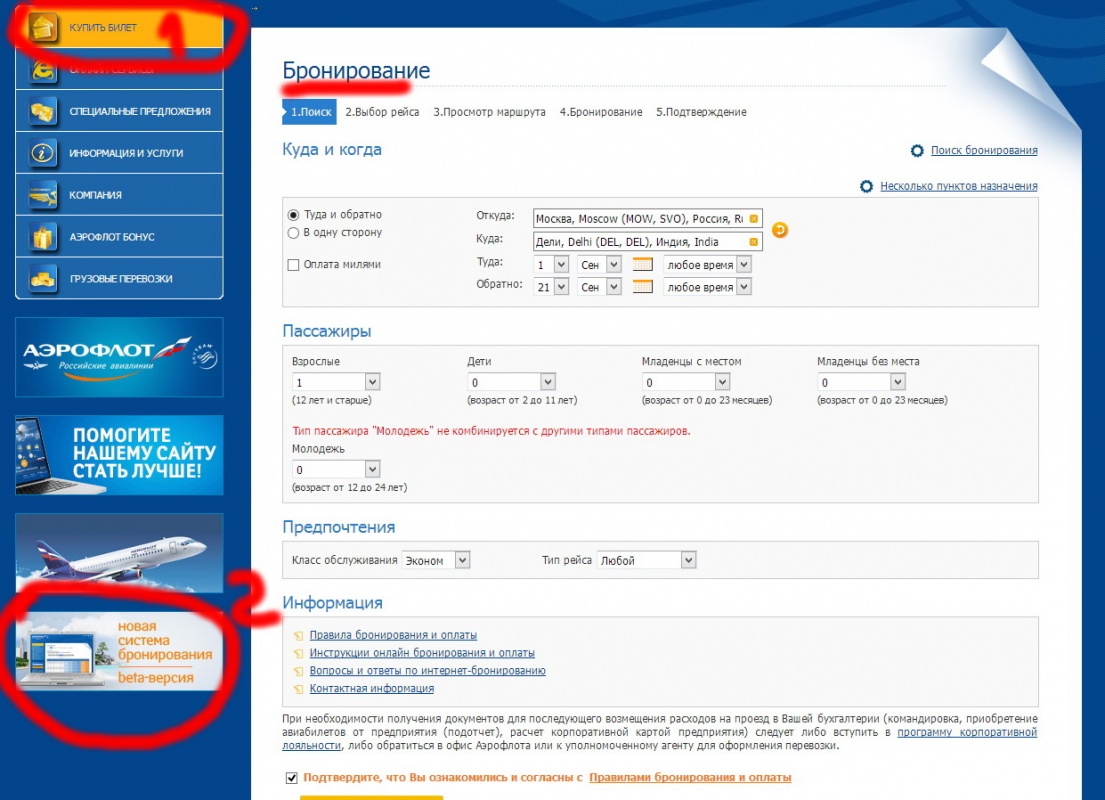The height and width of the screenshot is (800, 1105).
Task: Select the Туда и обратно radio button
Action: 293,215
